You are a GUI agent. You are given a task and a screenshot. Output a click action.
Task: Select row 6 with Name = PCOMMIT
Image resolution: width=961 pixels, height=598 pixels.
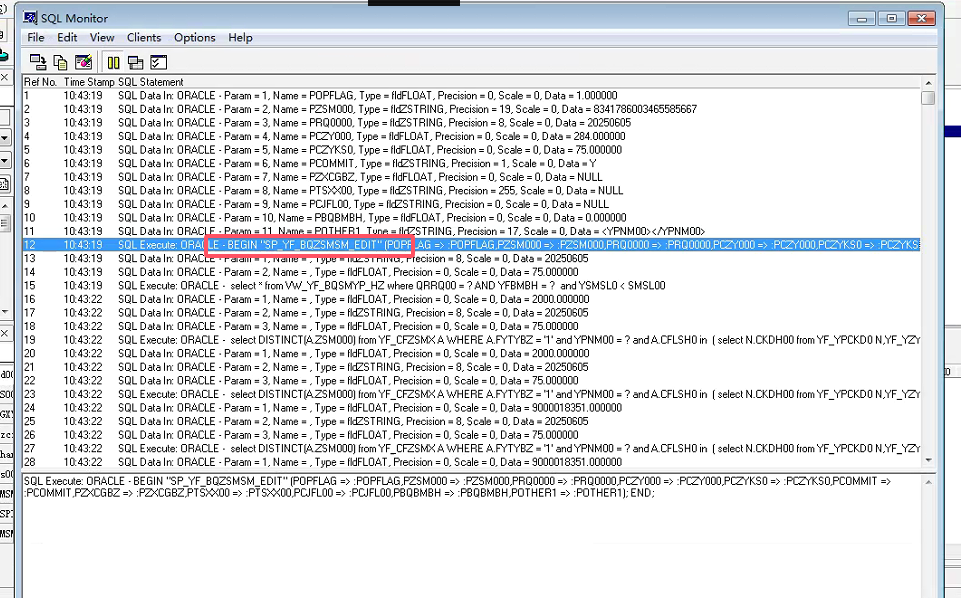pos(471,163)
